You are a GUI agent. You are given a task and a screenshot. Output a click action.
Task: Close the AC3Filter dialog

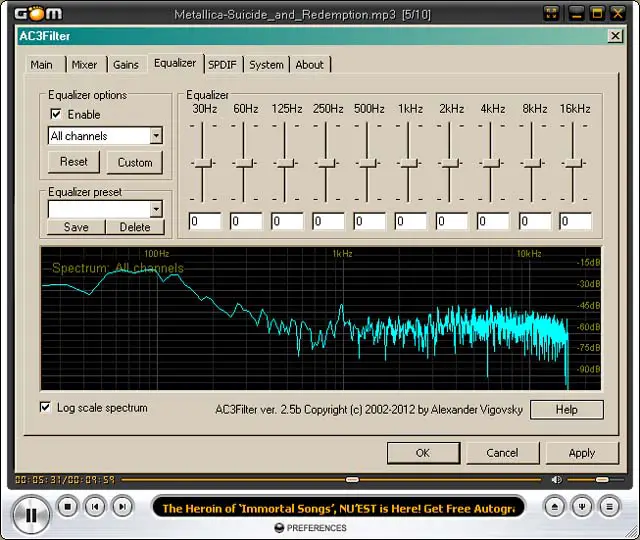[615, 36]
